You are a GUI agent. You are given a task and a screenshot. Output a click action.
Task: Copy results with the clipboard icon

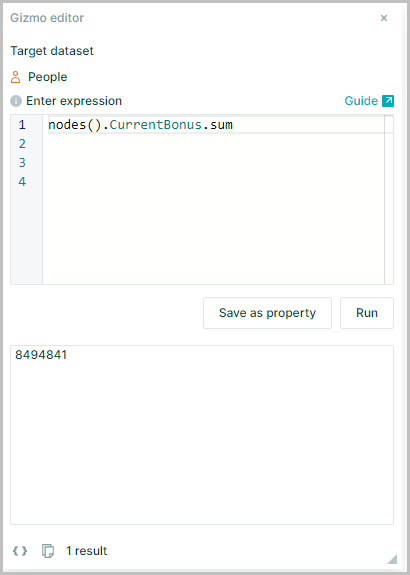coord(48,551)
